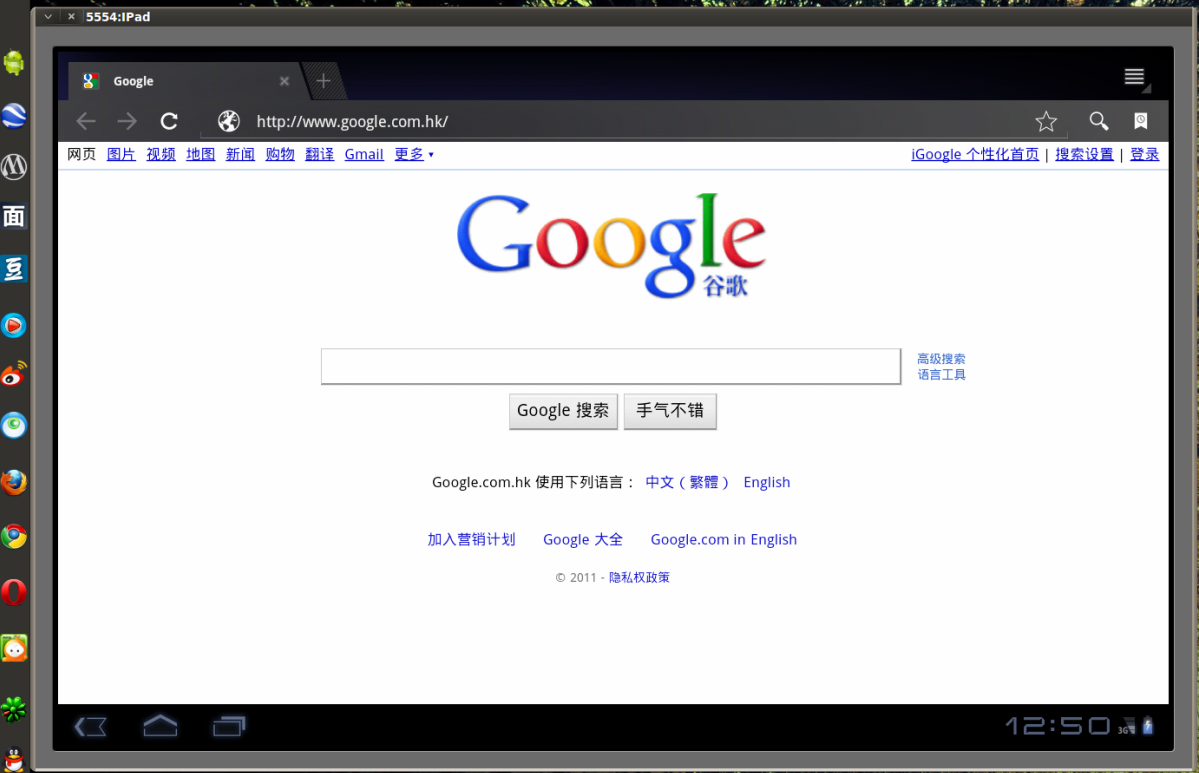The image size is (1199, 773).
Task: Click the 3G signal indicator icon
Action: coord(1127,726)
